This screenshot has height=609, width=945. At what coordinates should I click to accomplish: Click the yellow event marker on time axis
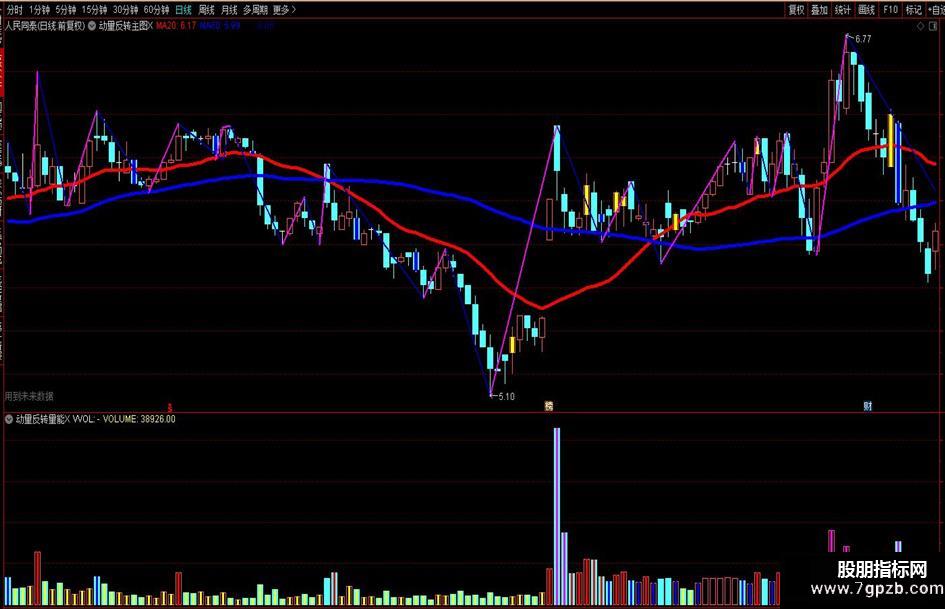pyautogui.click(x=548, y=406)
